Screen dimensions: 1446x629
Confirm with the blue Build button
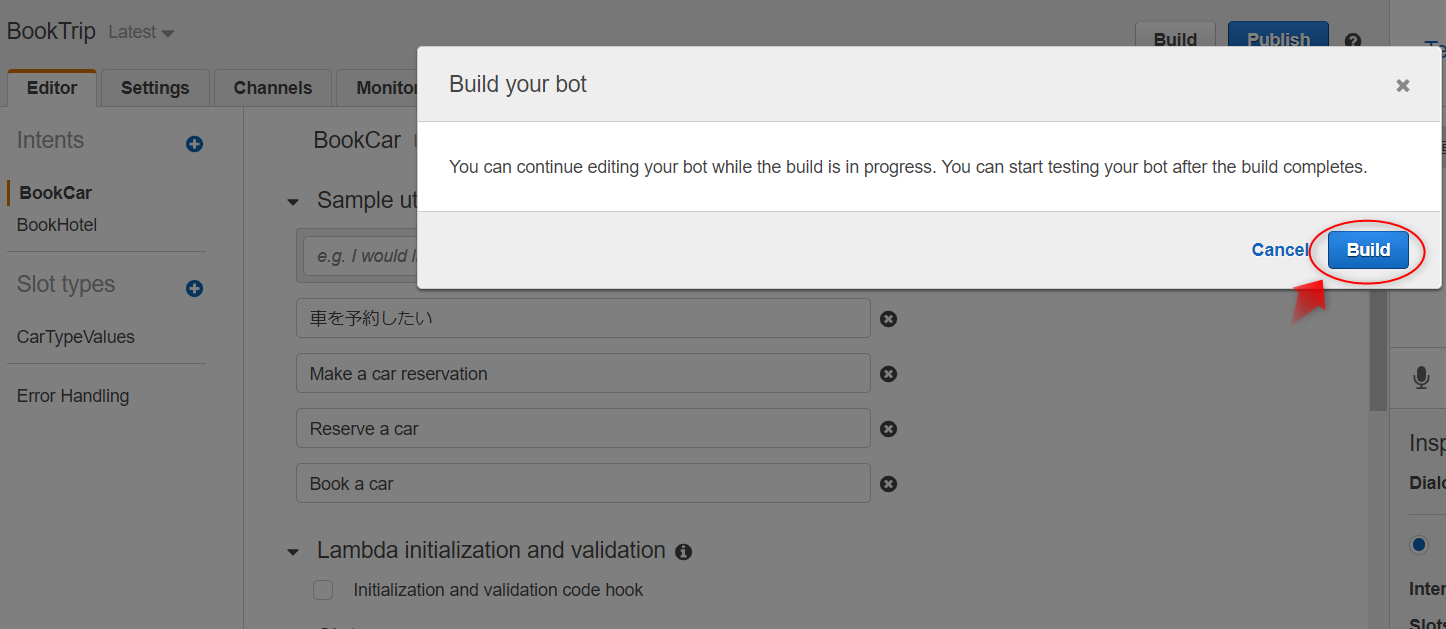tap(1368, 250)
